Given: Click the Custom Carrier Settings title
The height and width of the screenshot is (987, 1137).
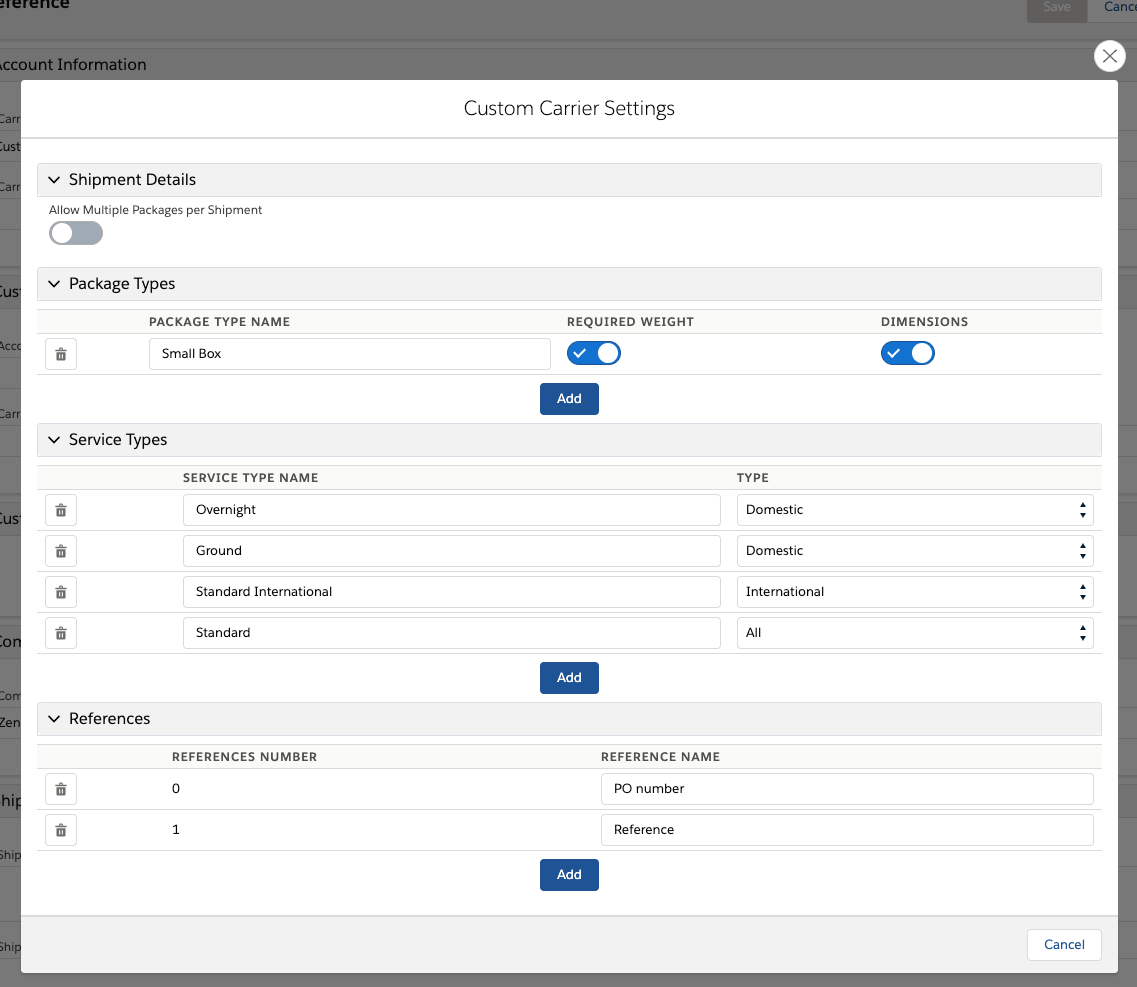Looking at the screenshot, I should coord(569,109).
